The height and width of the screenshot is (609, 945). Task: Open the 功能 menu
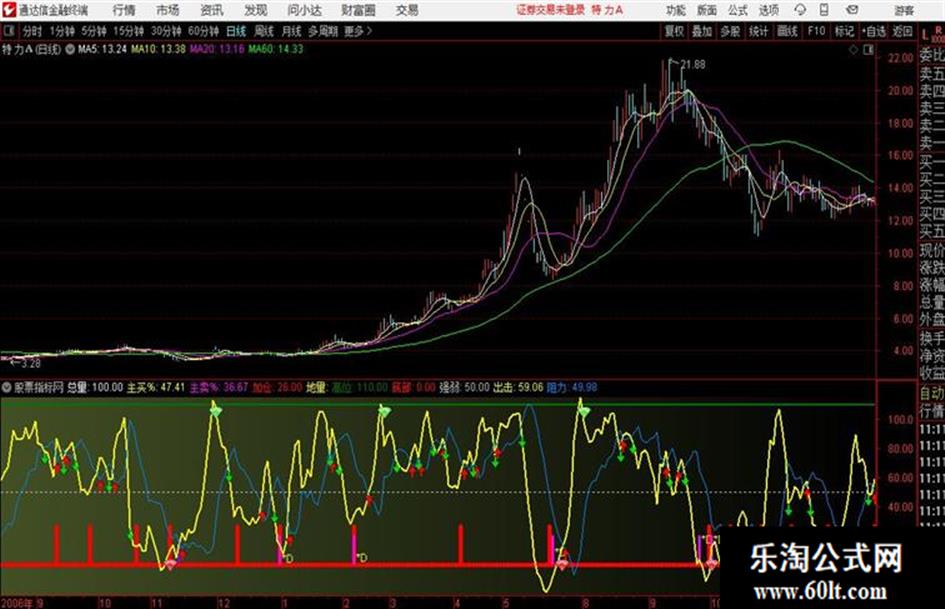pos(676,10)
